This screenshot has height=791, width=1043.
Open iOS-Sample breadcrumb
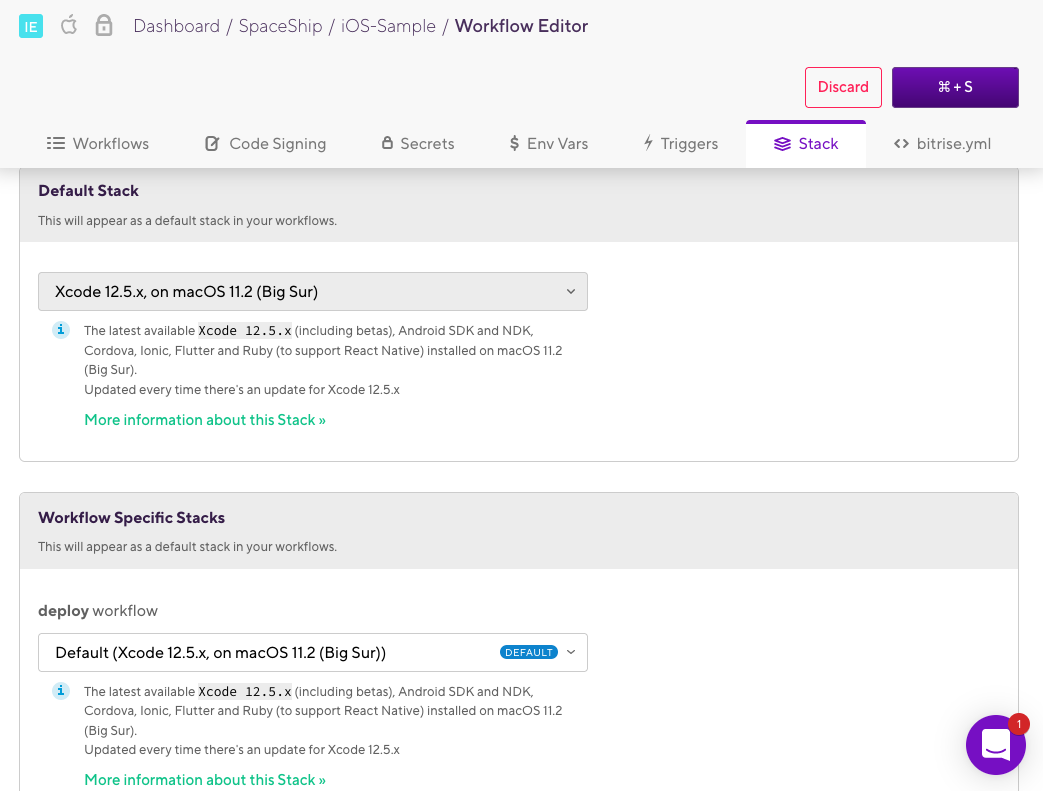pyautogui.click(x=388, y=26)
